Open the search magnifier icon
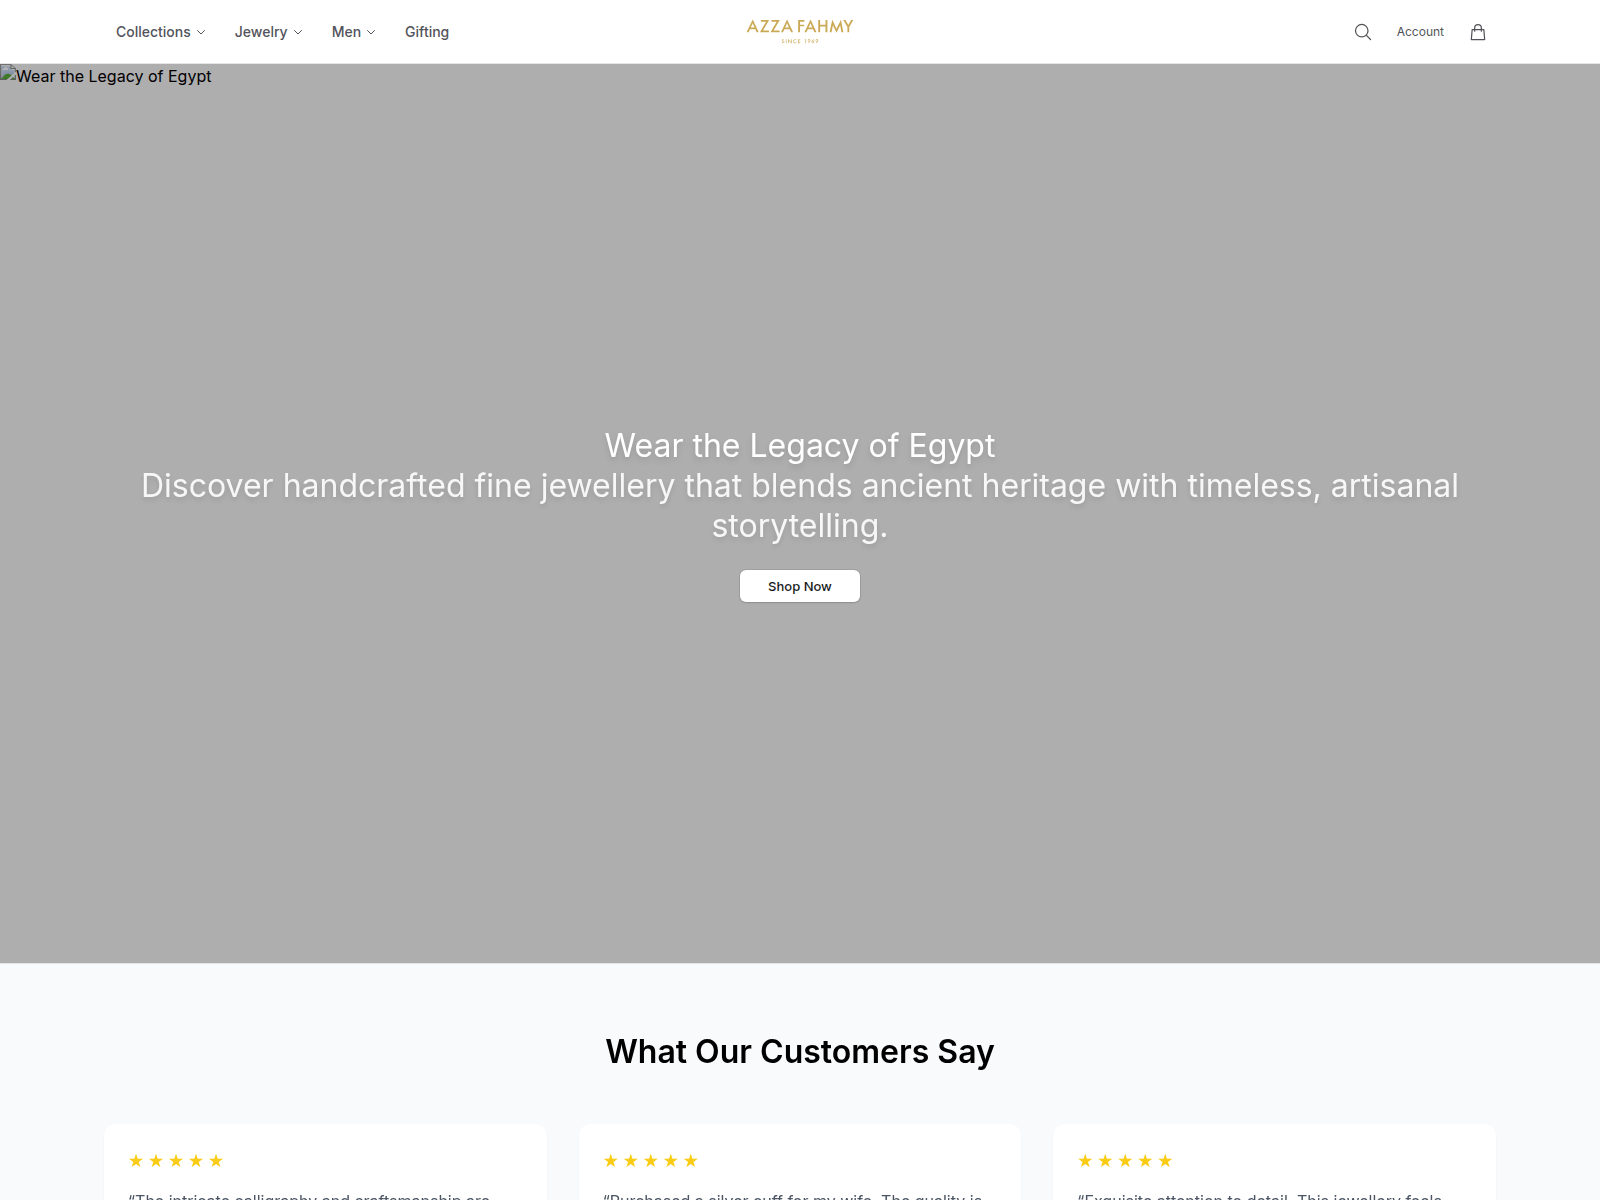The image size is (1600, 1200). (1362, 32)
